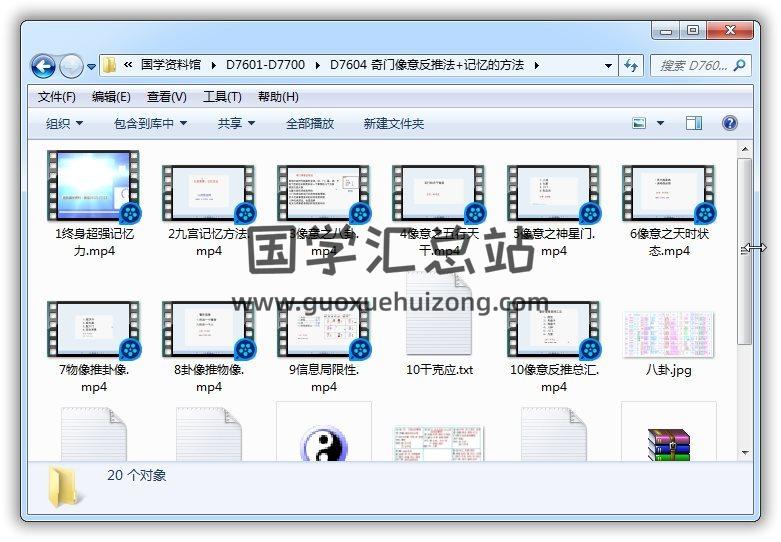
Task: Select text file 10干克应.txt
Action: click(439, 324)
